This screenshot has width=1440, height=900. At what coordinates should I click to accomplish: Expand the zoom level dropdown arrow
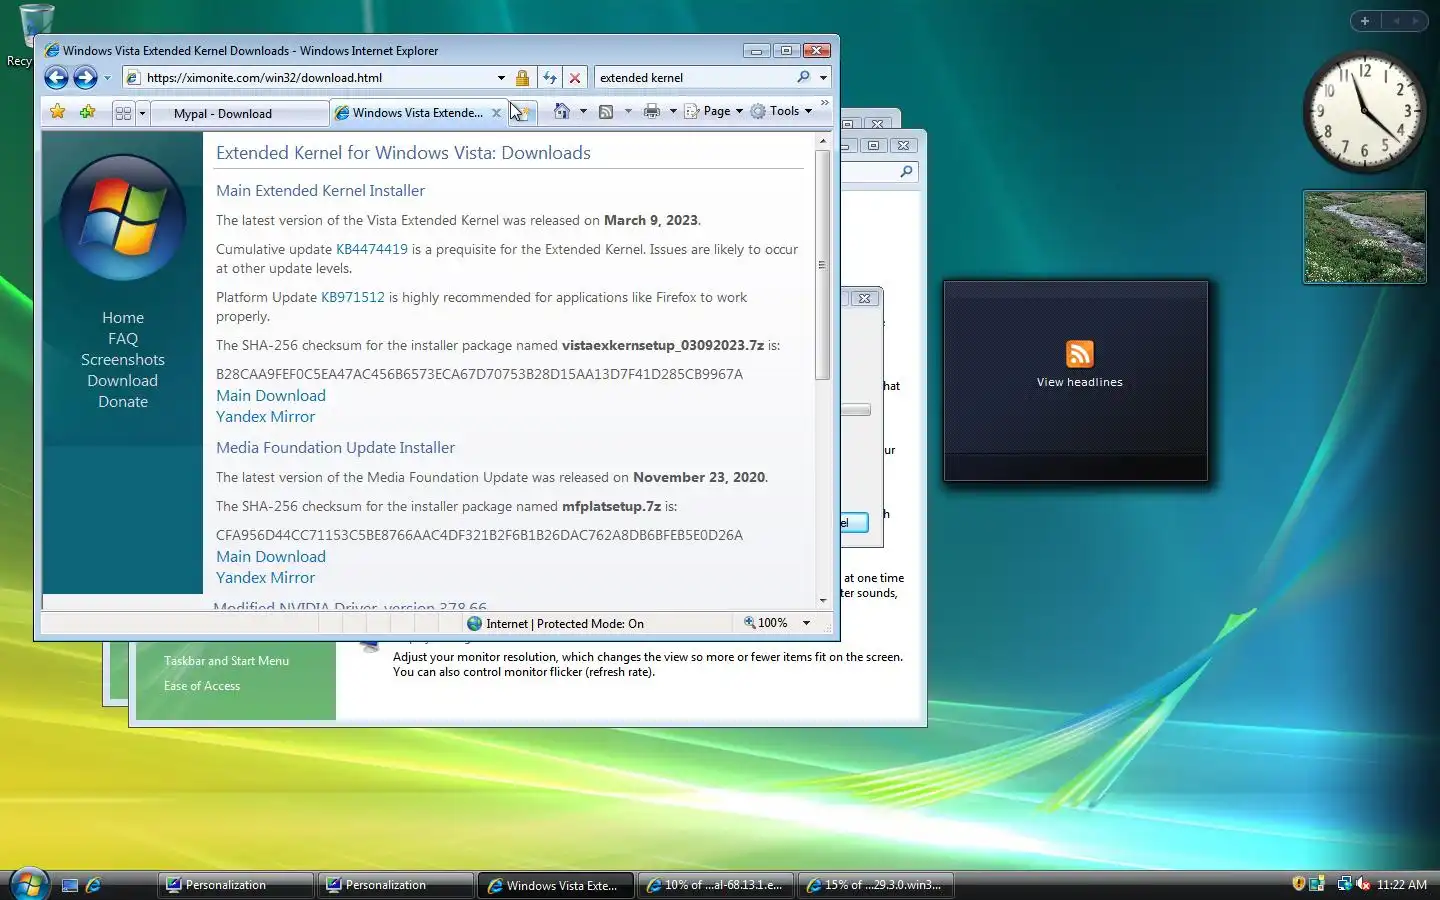[806, 623]
